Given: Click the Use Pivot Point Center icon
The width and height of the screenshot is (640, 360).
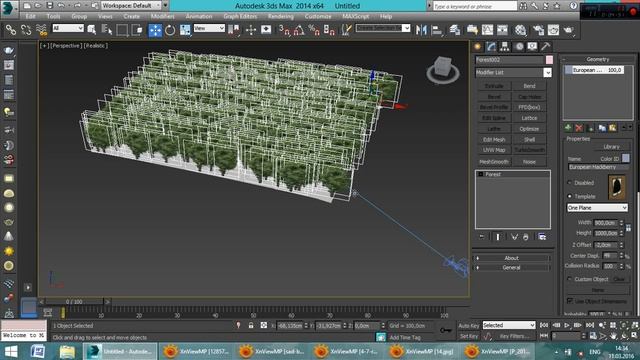Looking at the screenshot, I should pyautogui.click(x=234, y=30).
